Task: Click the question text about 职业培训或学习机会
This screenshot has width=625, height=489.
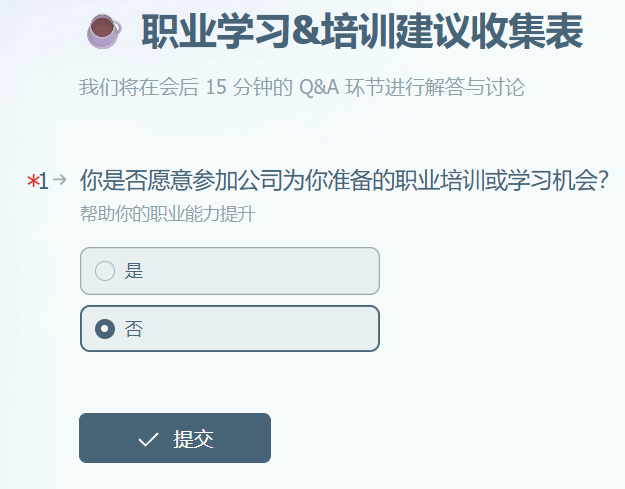Action: 344,180
